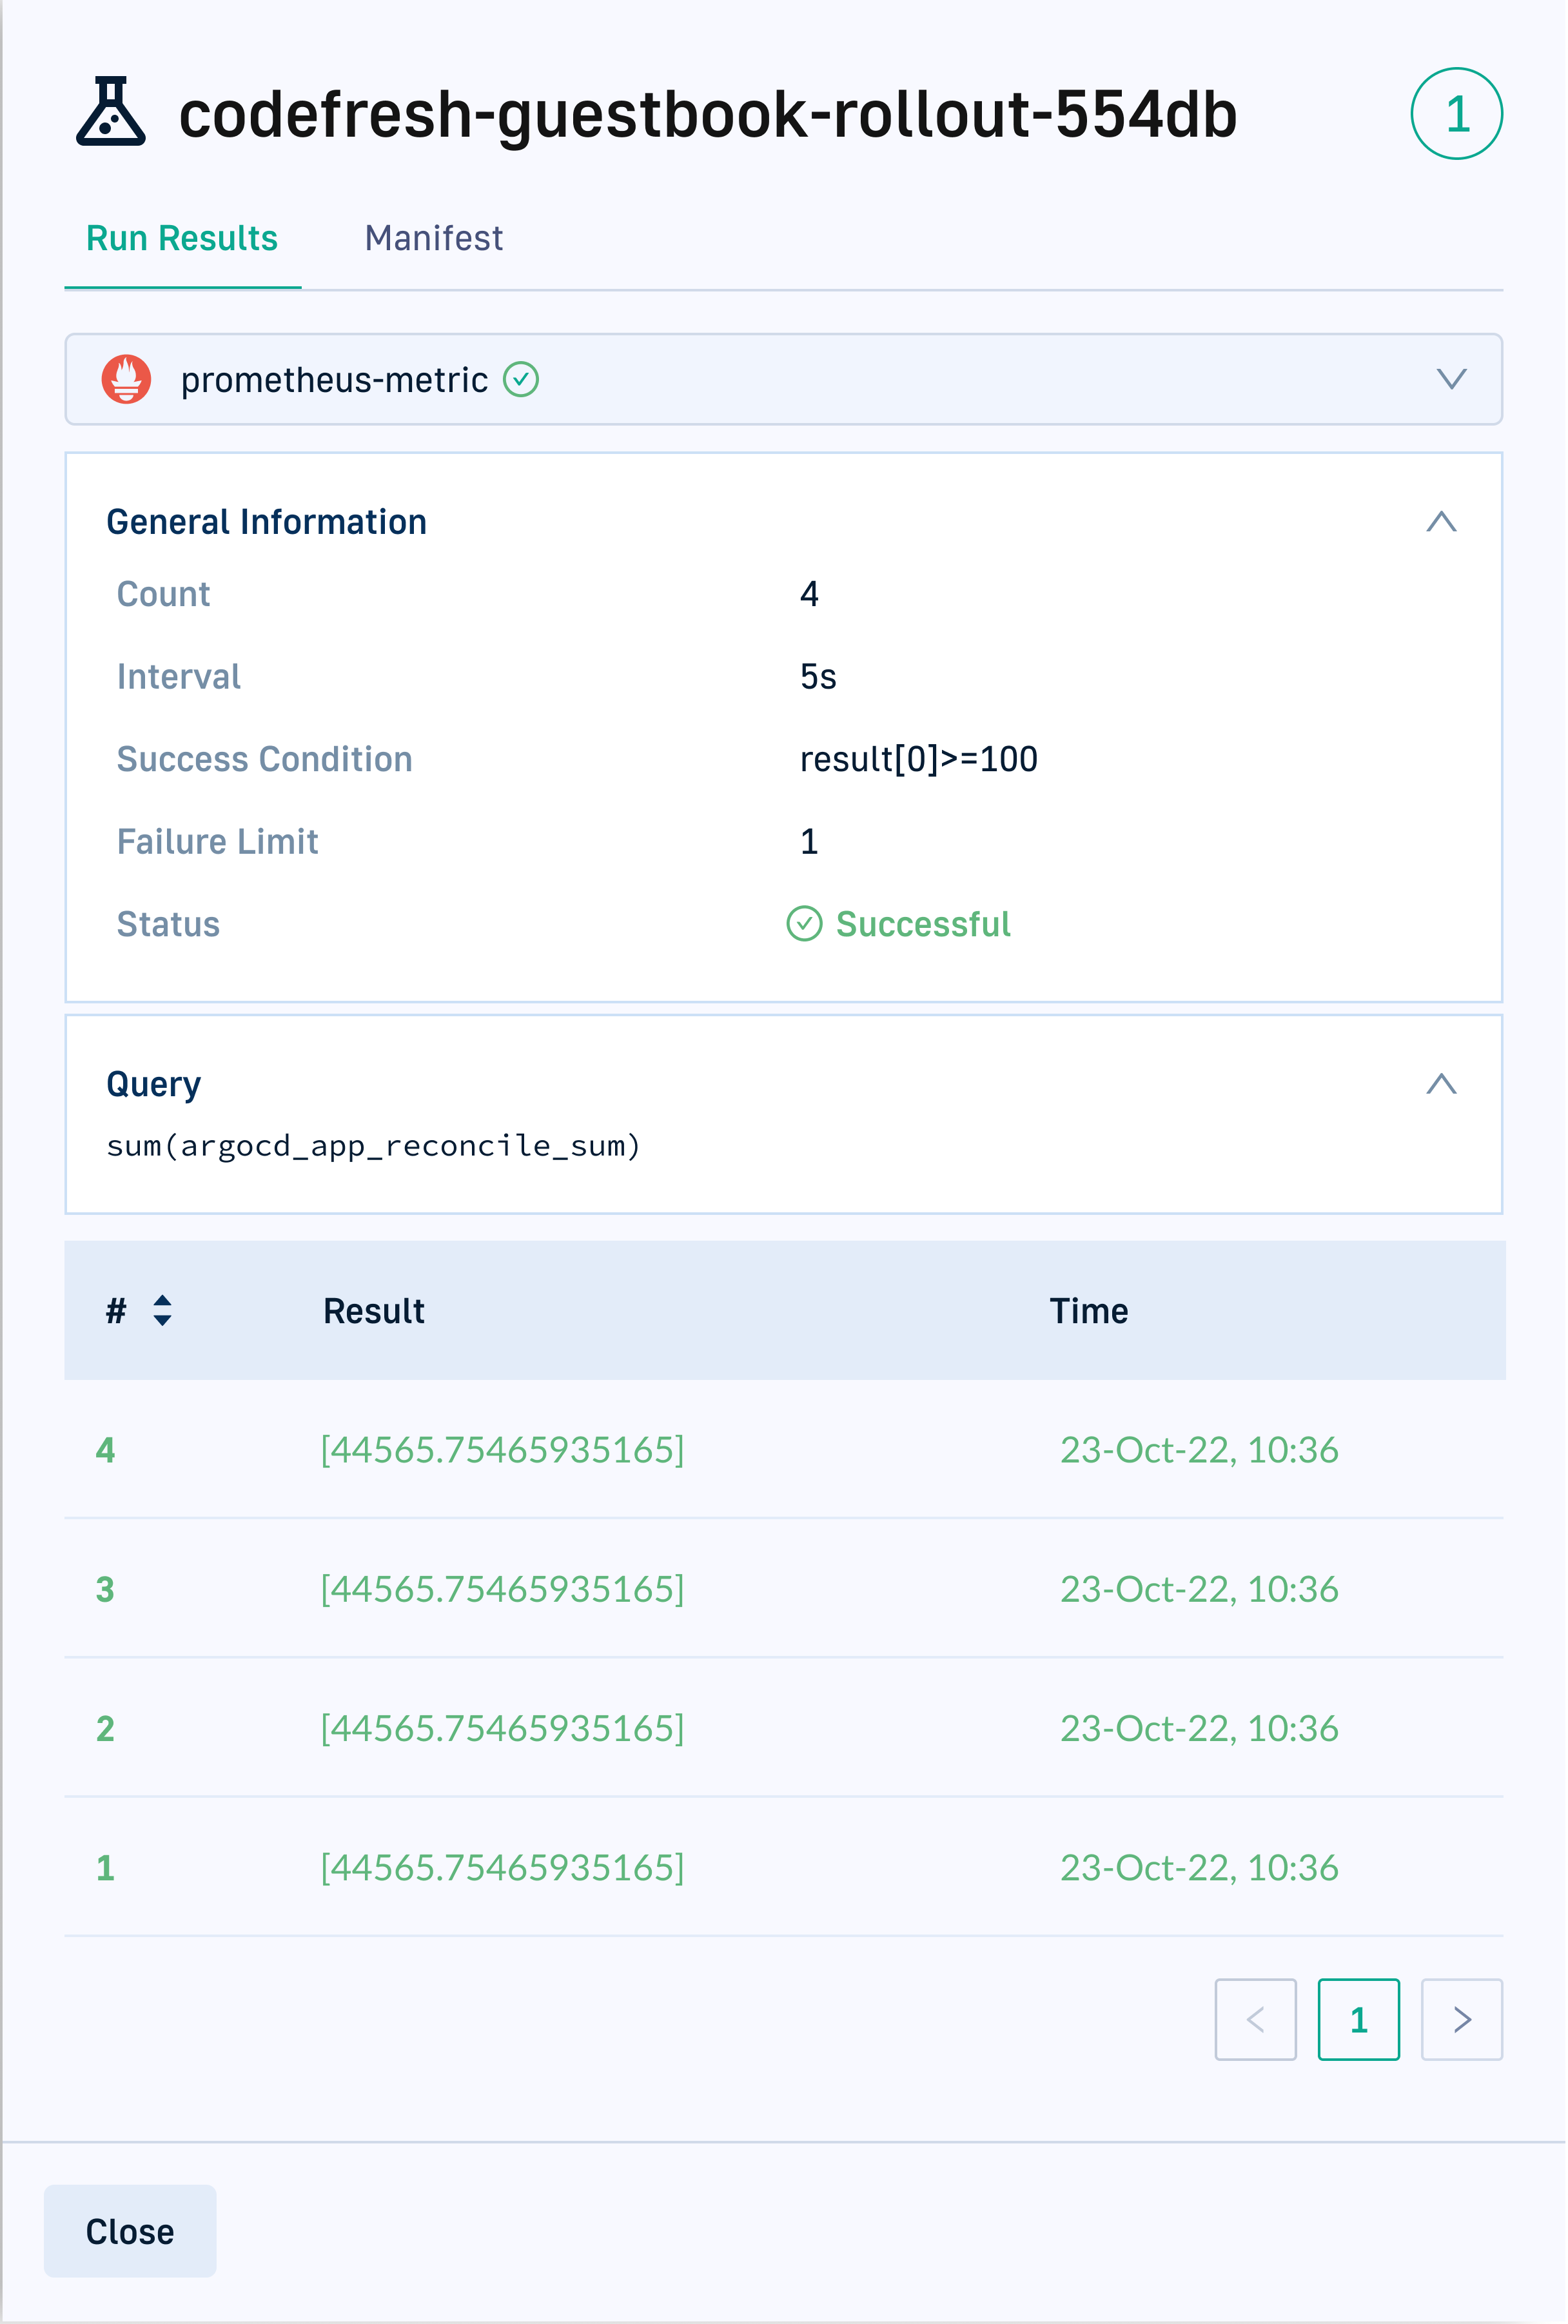Go to the previous results page
The height and width of the screenshot is (2324, 1568).
1255,2019
